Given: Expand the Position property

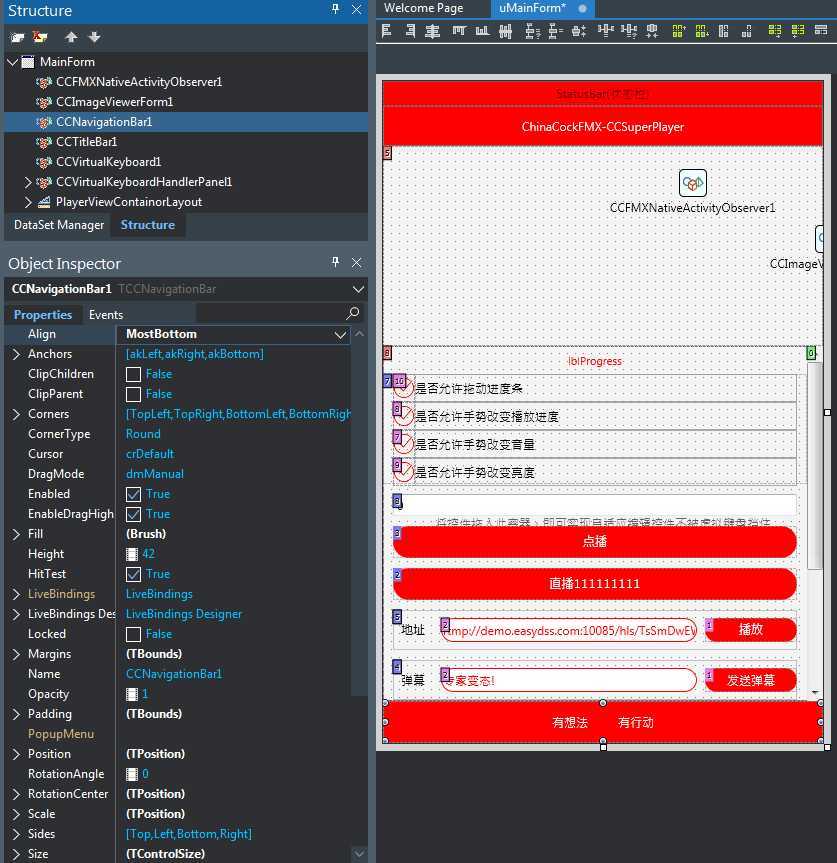Looking at the screenshot, I should point(16,753).
